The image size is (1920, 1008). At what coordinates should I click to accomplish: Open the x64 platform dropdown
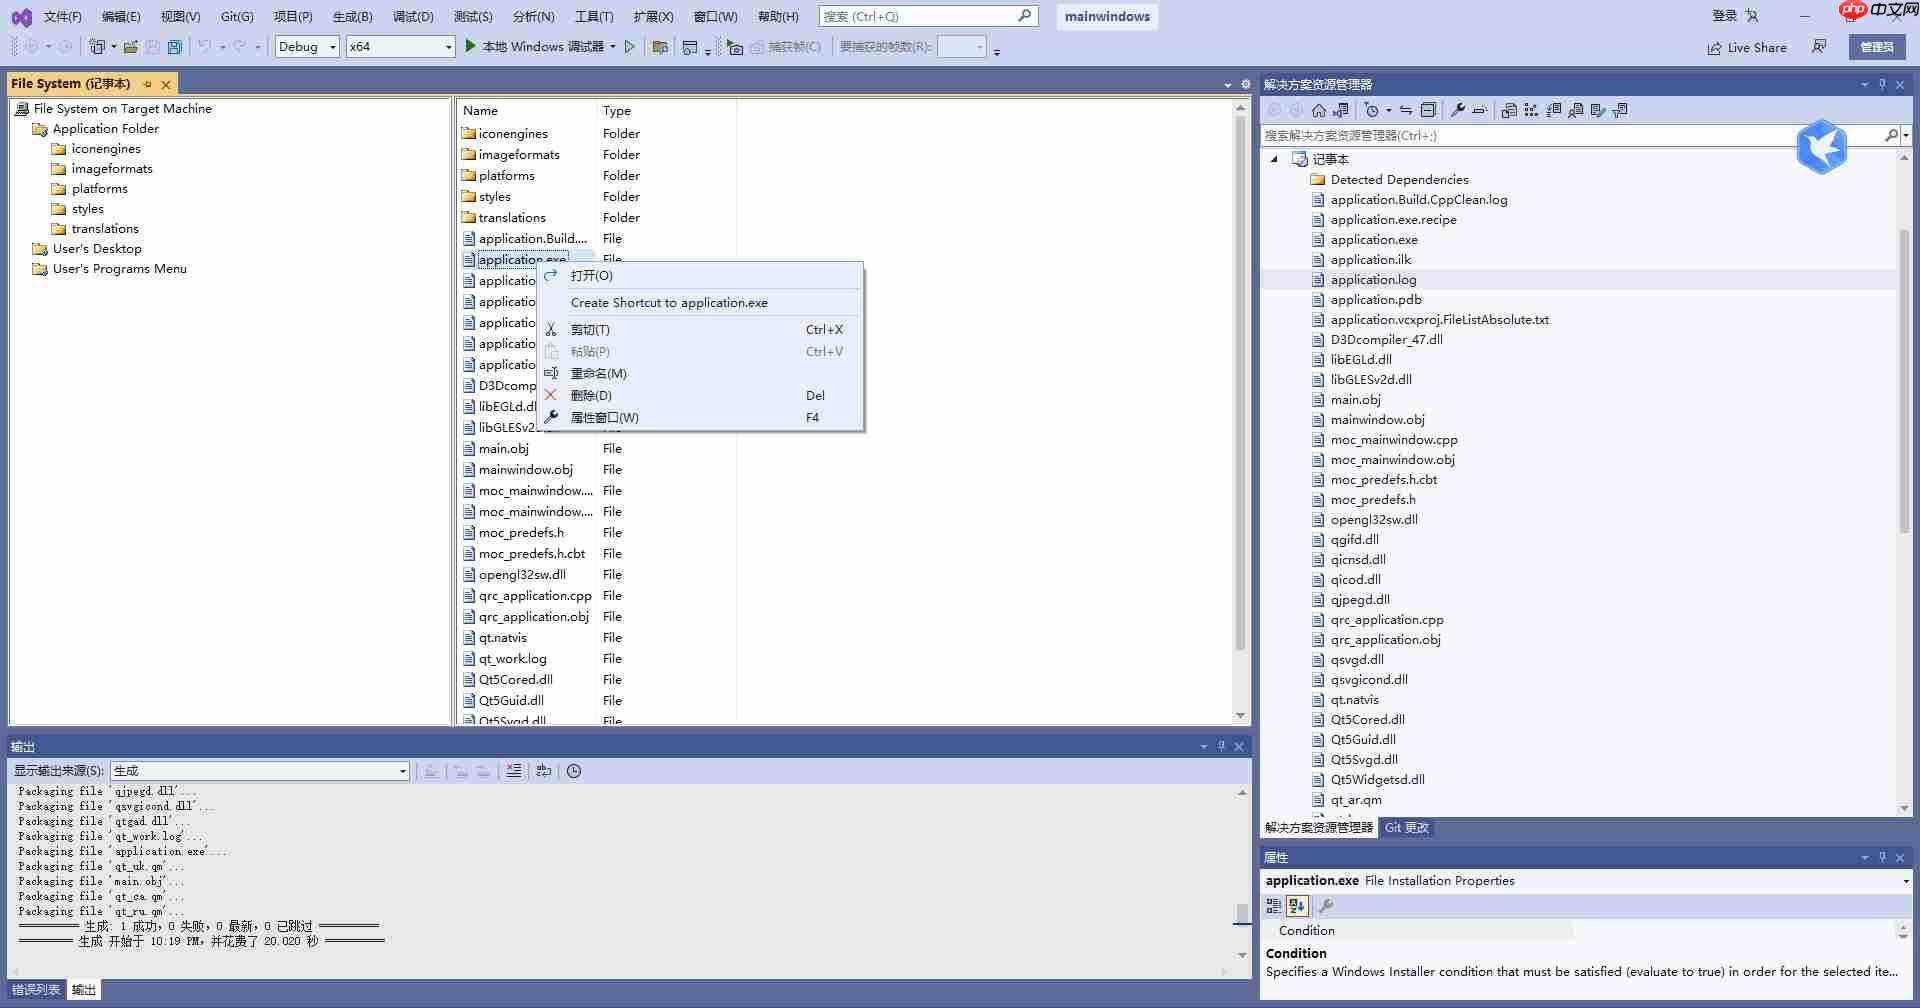447,46
